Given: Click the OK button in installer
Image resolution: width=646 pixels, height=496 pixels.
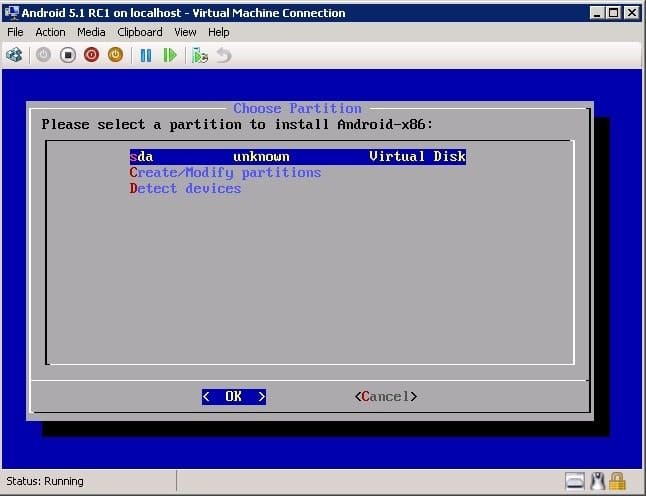Looking at the screenshot, I should [x=234, y=396].
